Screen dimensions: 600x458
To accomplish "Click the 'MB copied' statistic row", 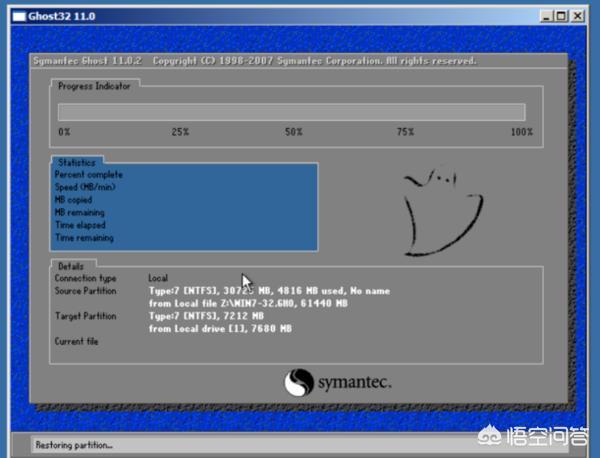I will (x=73, y=200).
